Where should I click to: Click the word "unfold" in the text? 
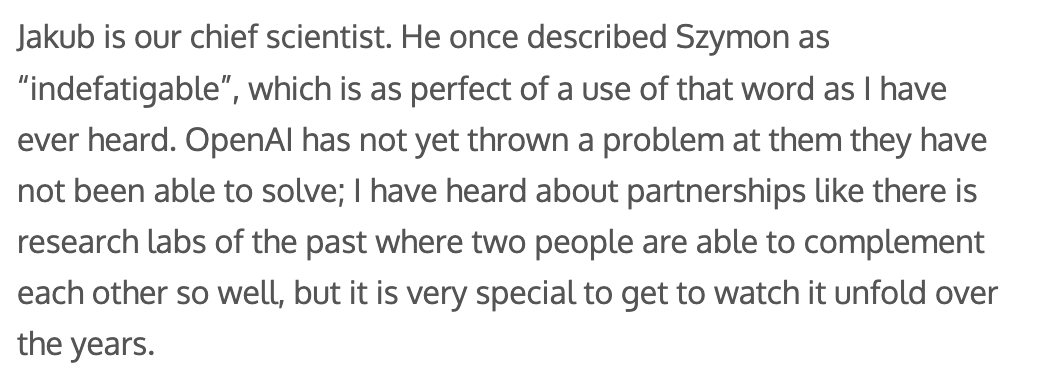(x=879, y=294)
